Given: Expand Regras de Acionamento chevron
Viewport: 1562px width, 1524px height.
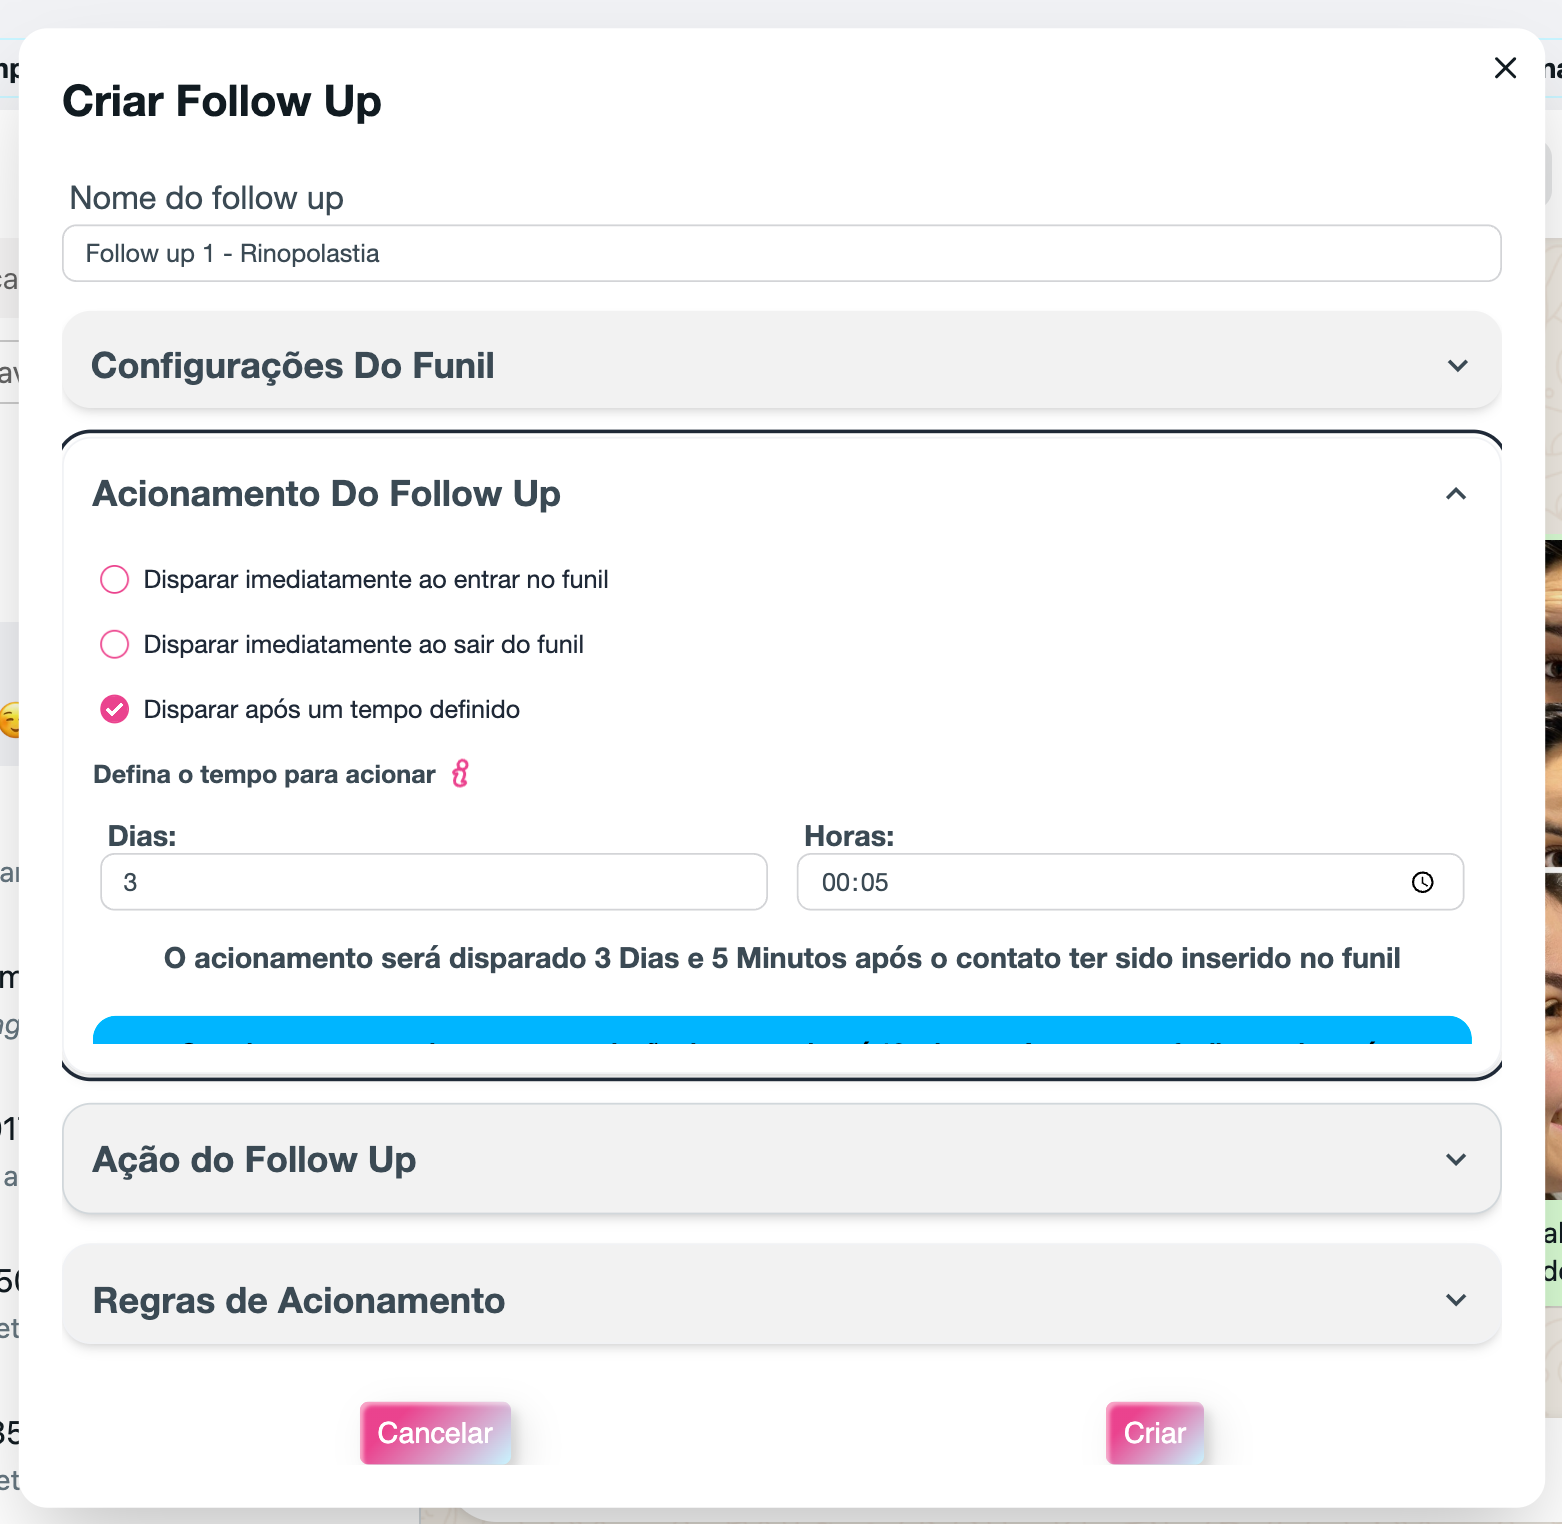Looking at the screenshot, I should [1456, 1300].
